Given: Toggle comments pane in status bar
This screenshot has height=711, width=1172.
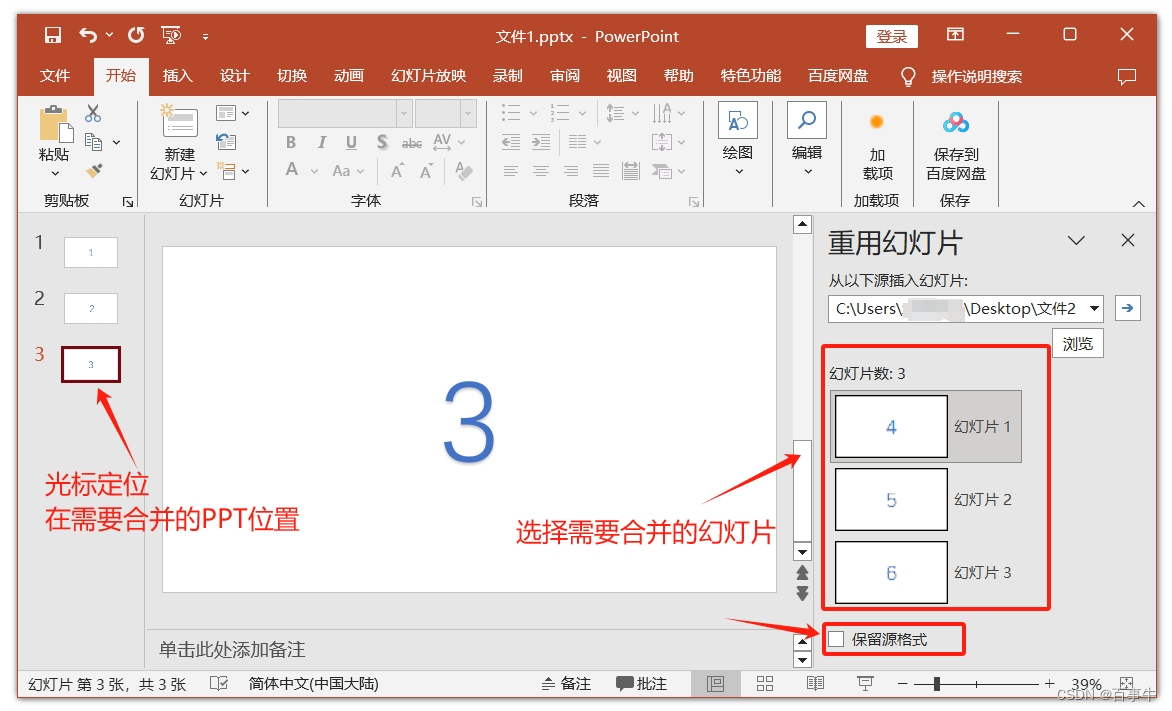Looking at the screenshot, I should click(641, 683).
